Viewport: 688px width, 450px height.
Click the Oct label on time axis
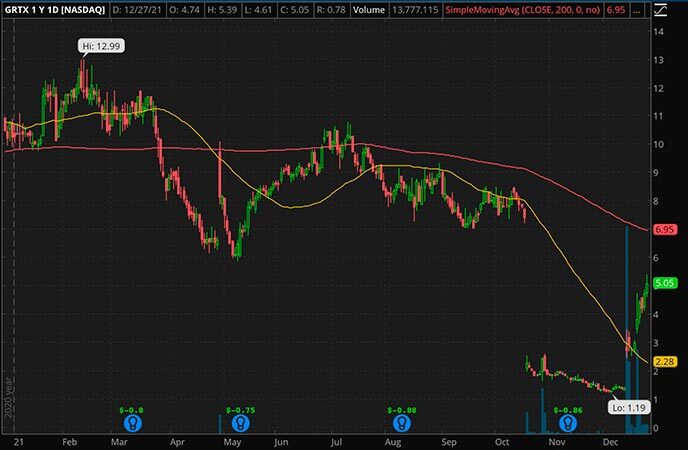tap(502, 442)
